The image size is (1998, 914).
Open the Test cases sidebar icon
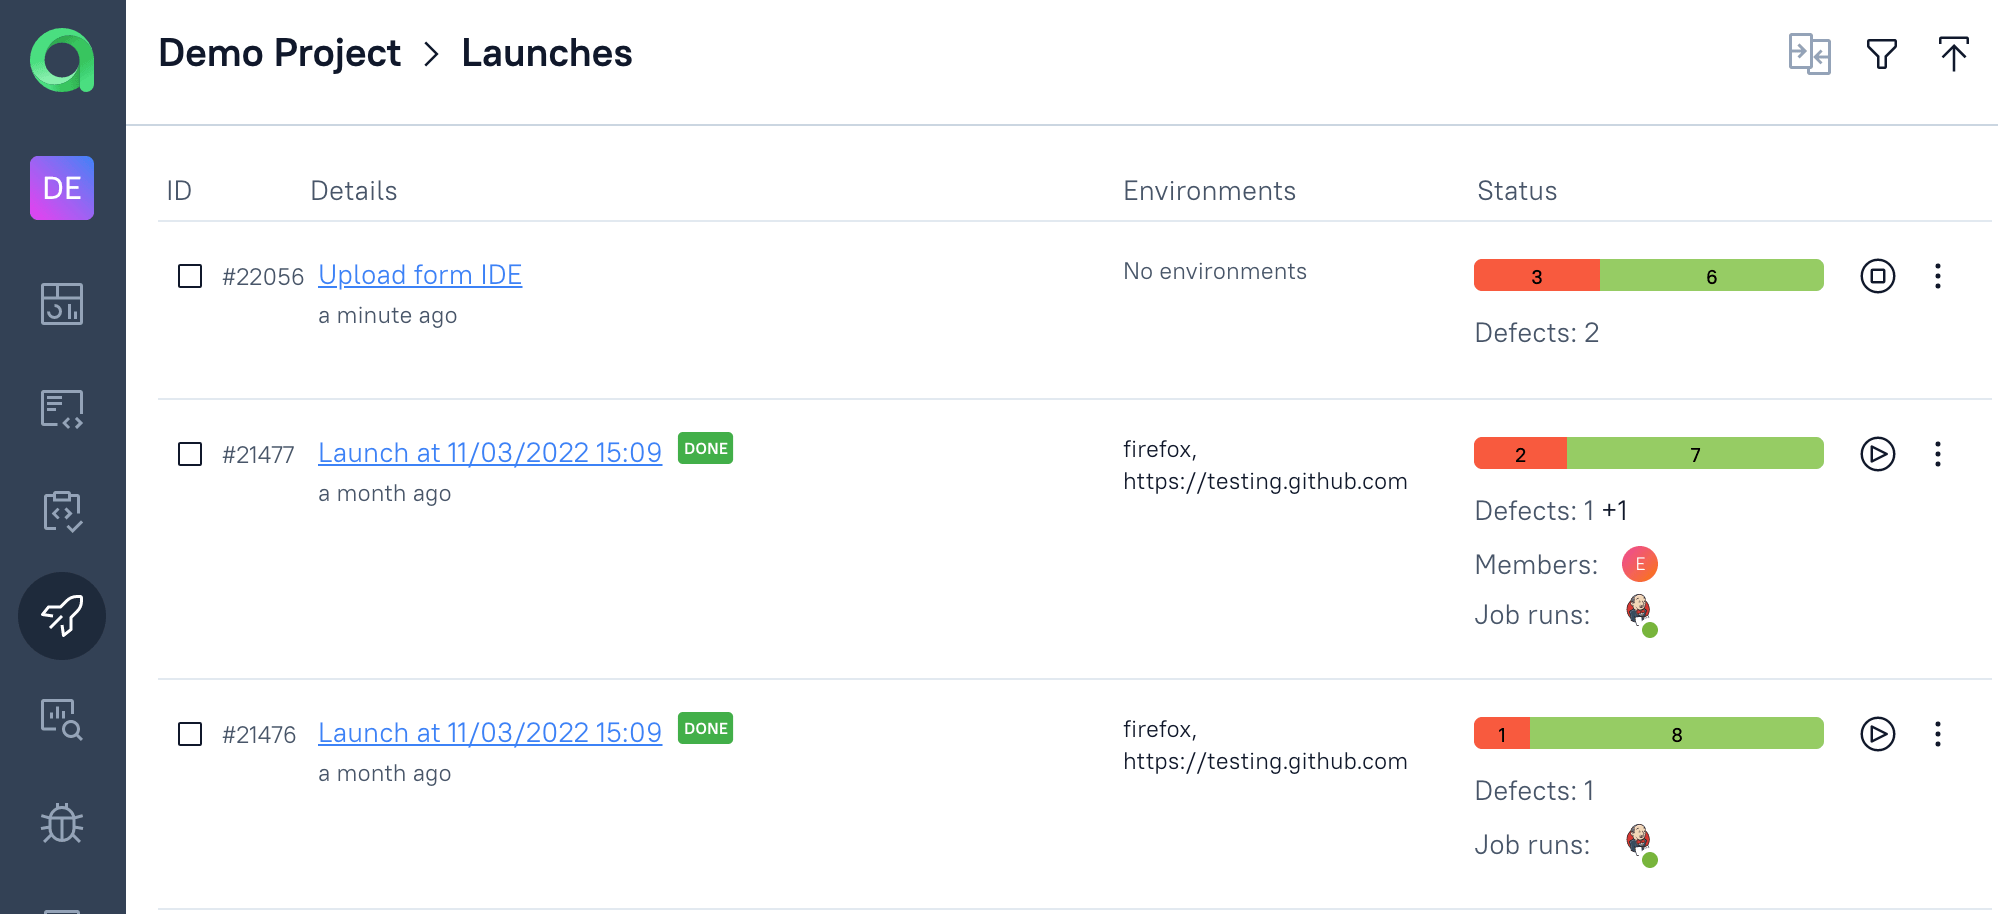pos(62,409)
